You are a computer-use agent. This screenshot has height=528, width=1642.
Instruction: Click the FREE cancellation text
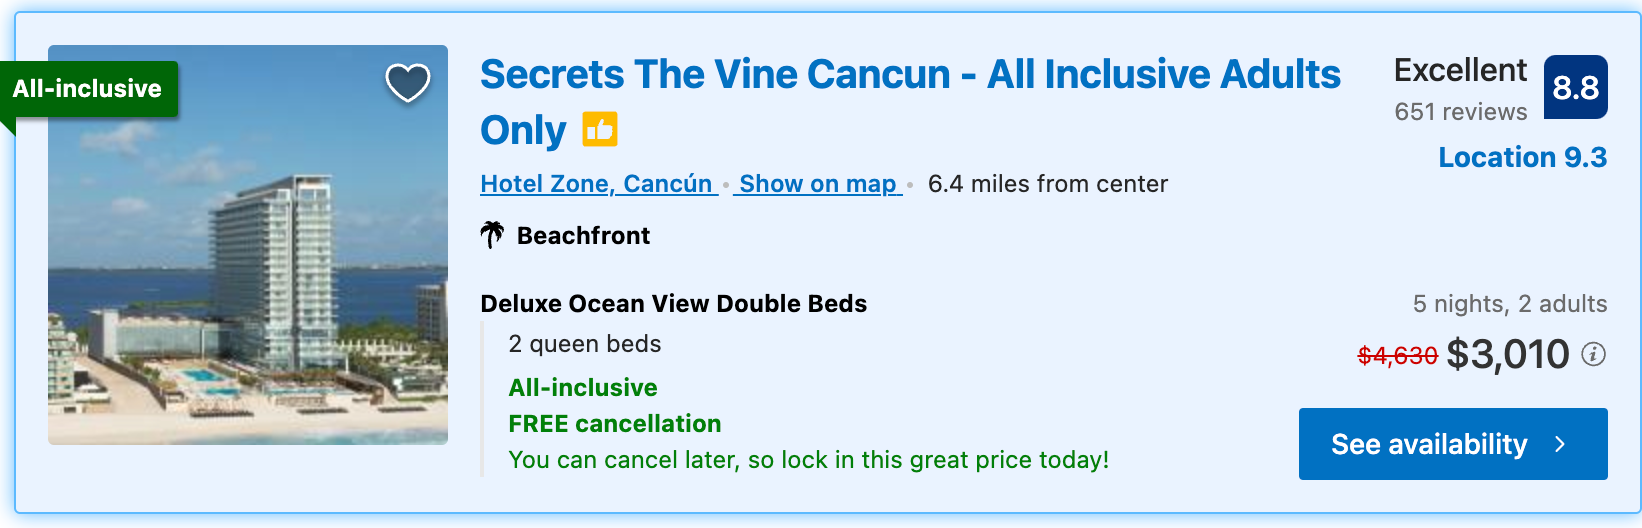(x=615, y=424)
